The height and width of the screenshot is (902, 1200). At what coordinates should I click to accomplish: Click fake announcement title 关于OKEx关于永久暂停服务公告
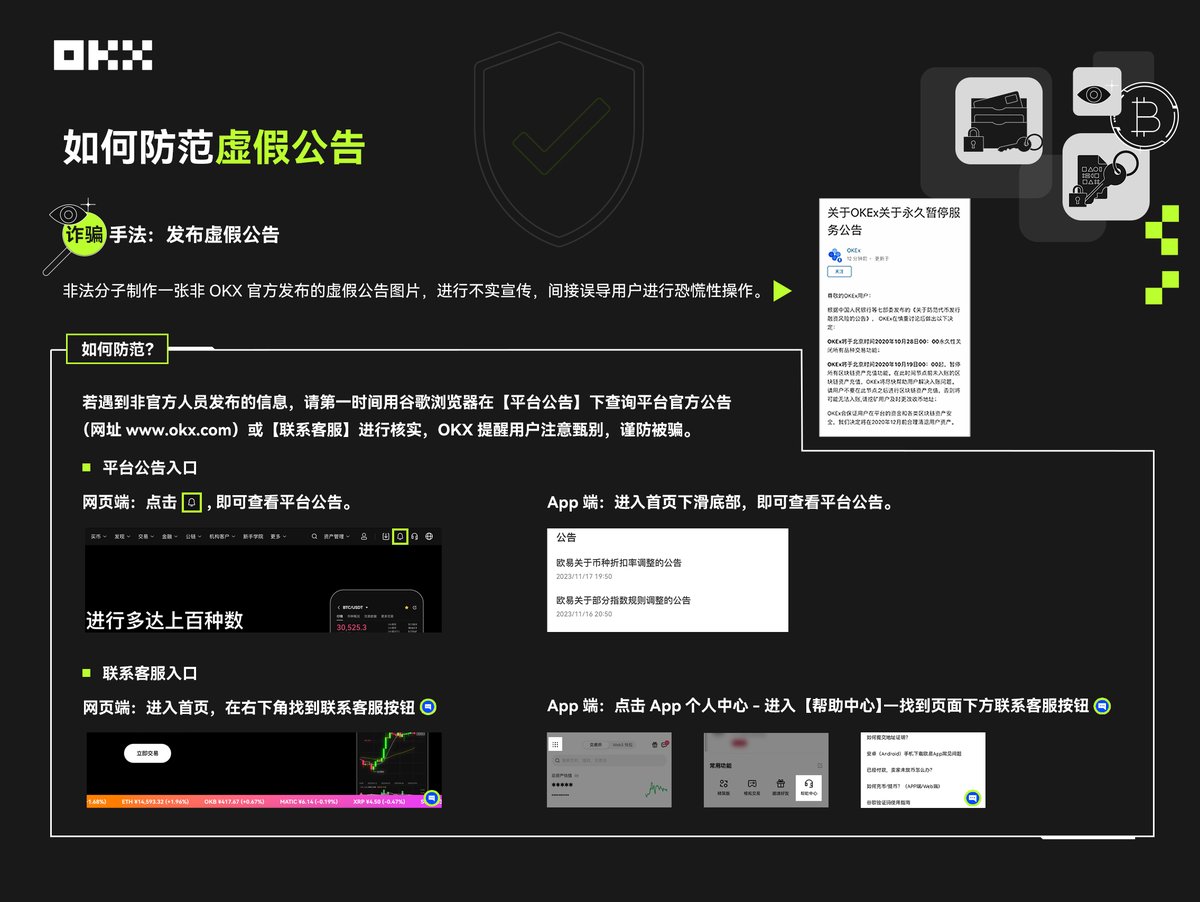pos(895,221)
